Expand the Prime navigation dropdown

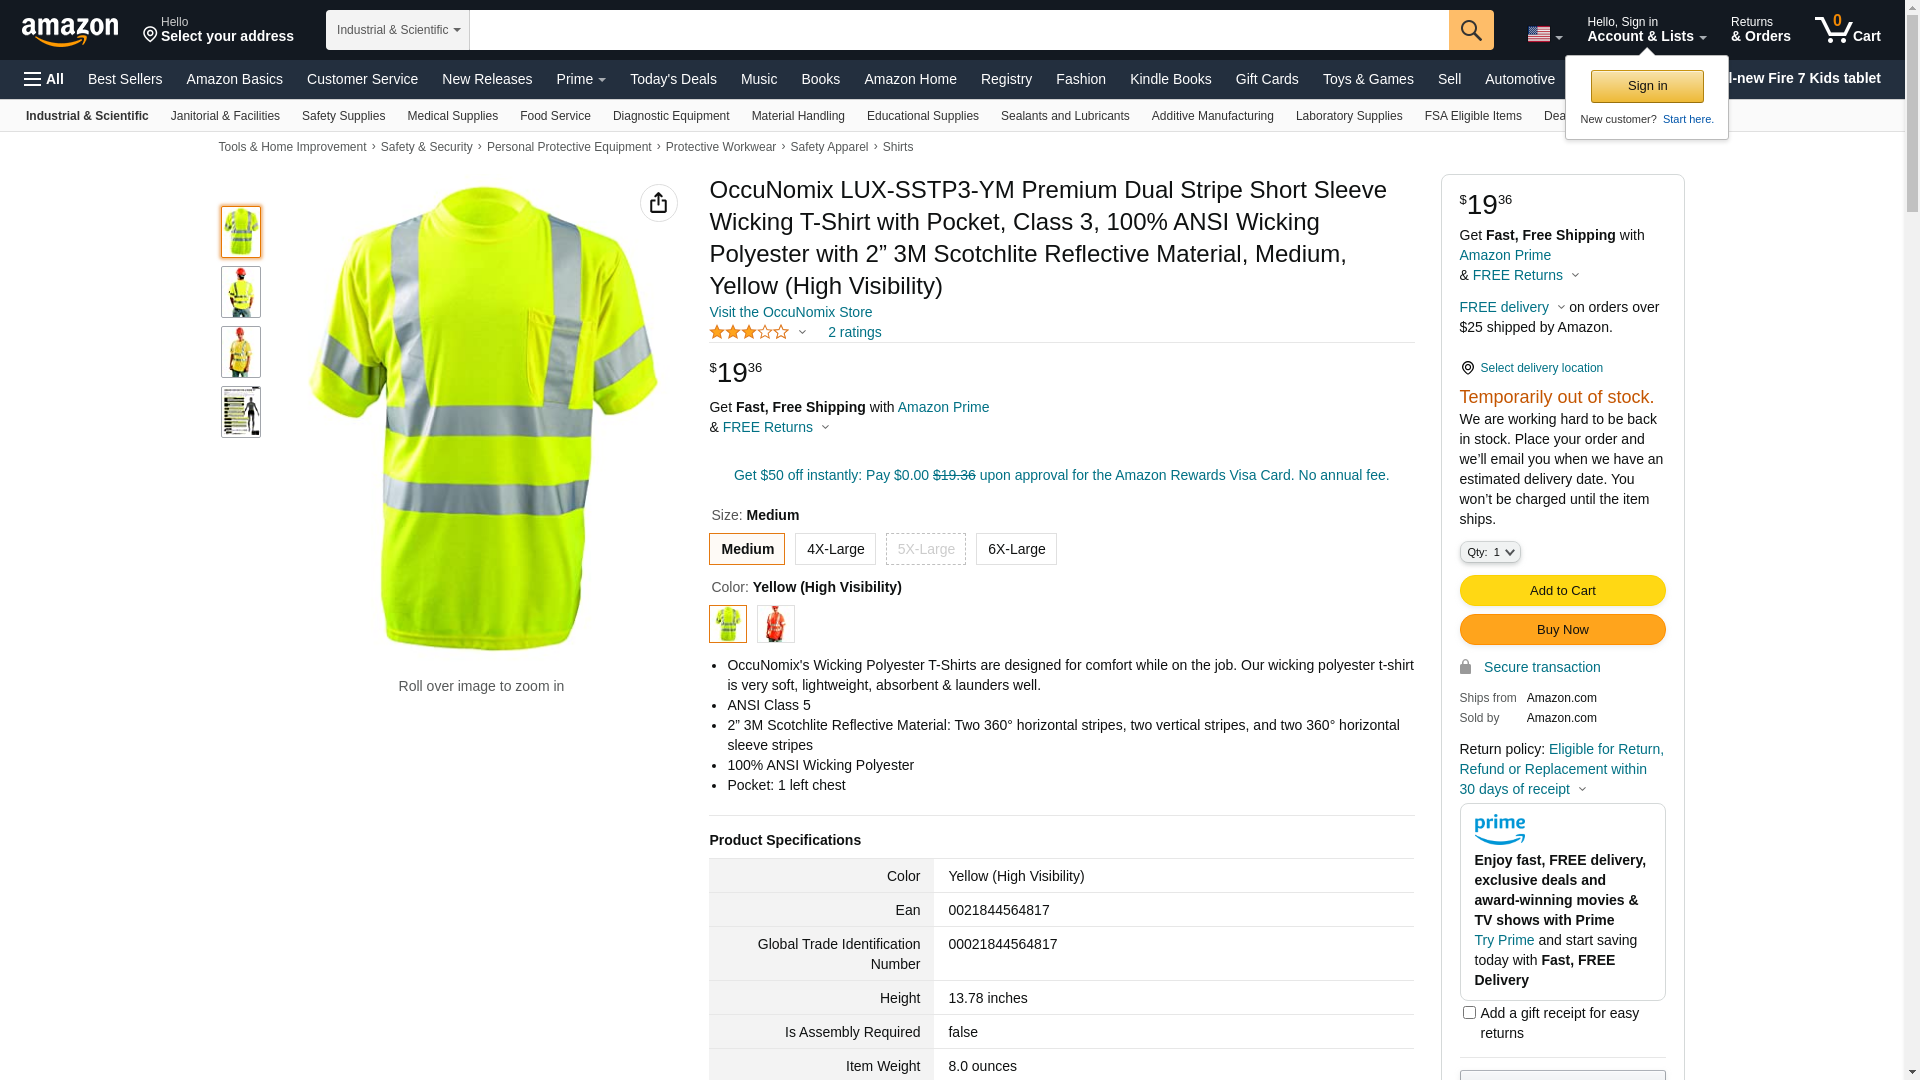[581, 79]
